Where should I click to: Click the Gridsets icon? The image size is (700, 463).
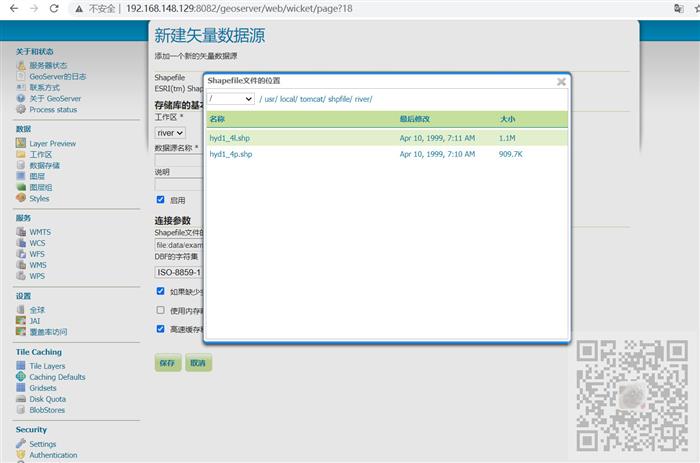pyautogui.click(x=21, y=388)
